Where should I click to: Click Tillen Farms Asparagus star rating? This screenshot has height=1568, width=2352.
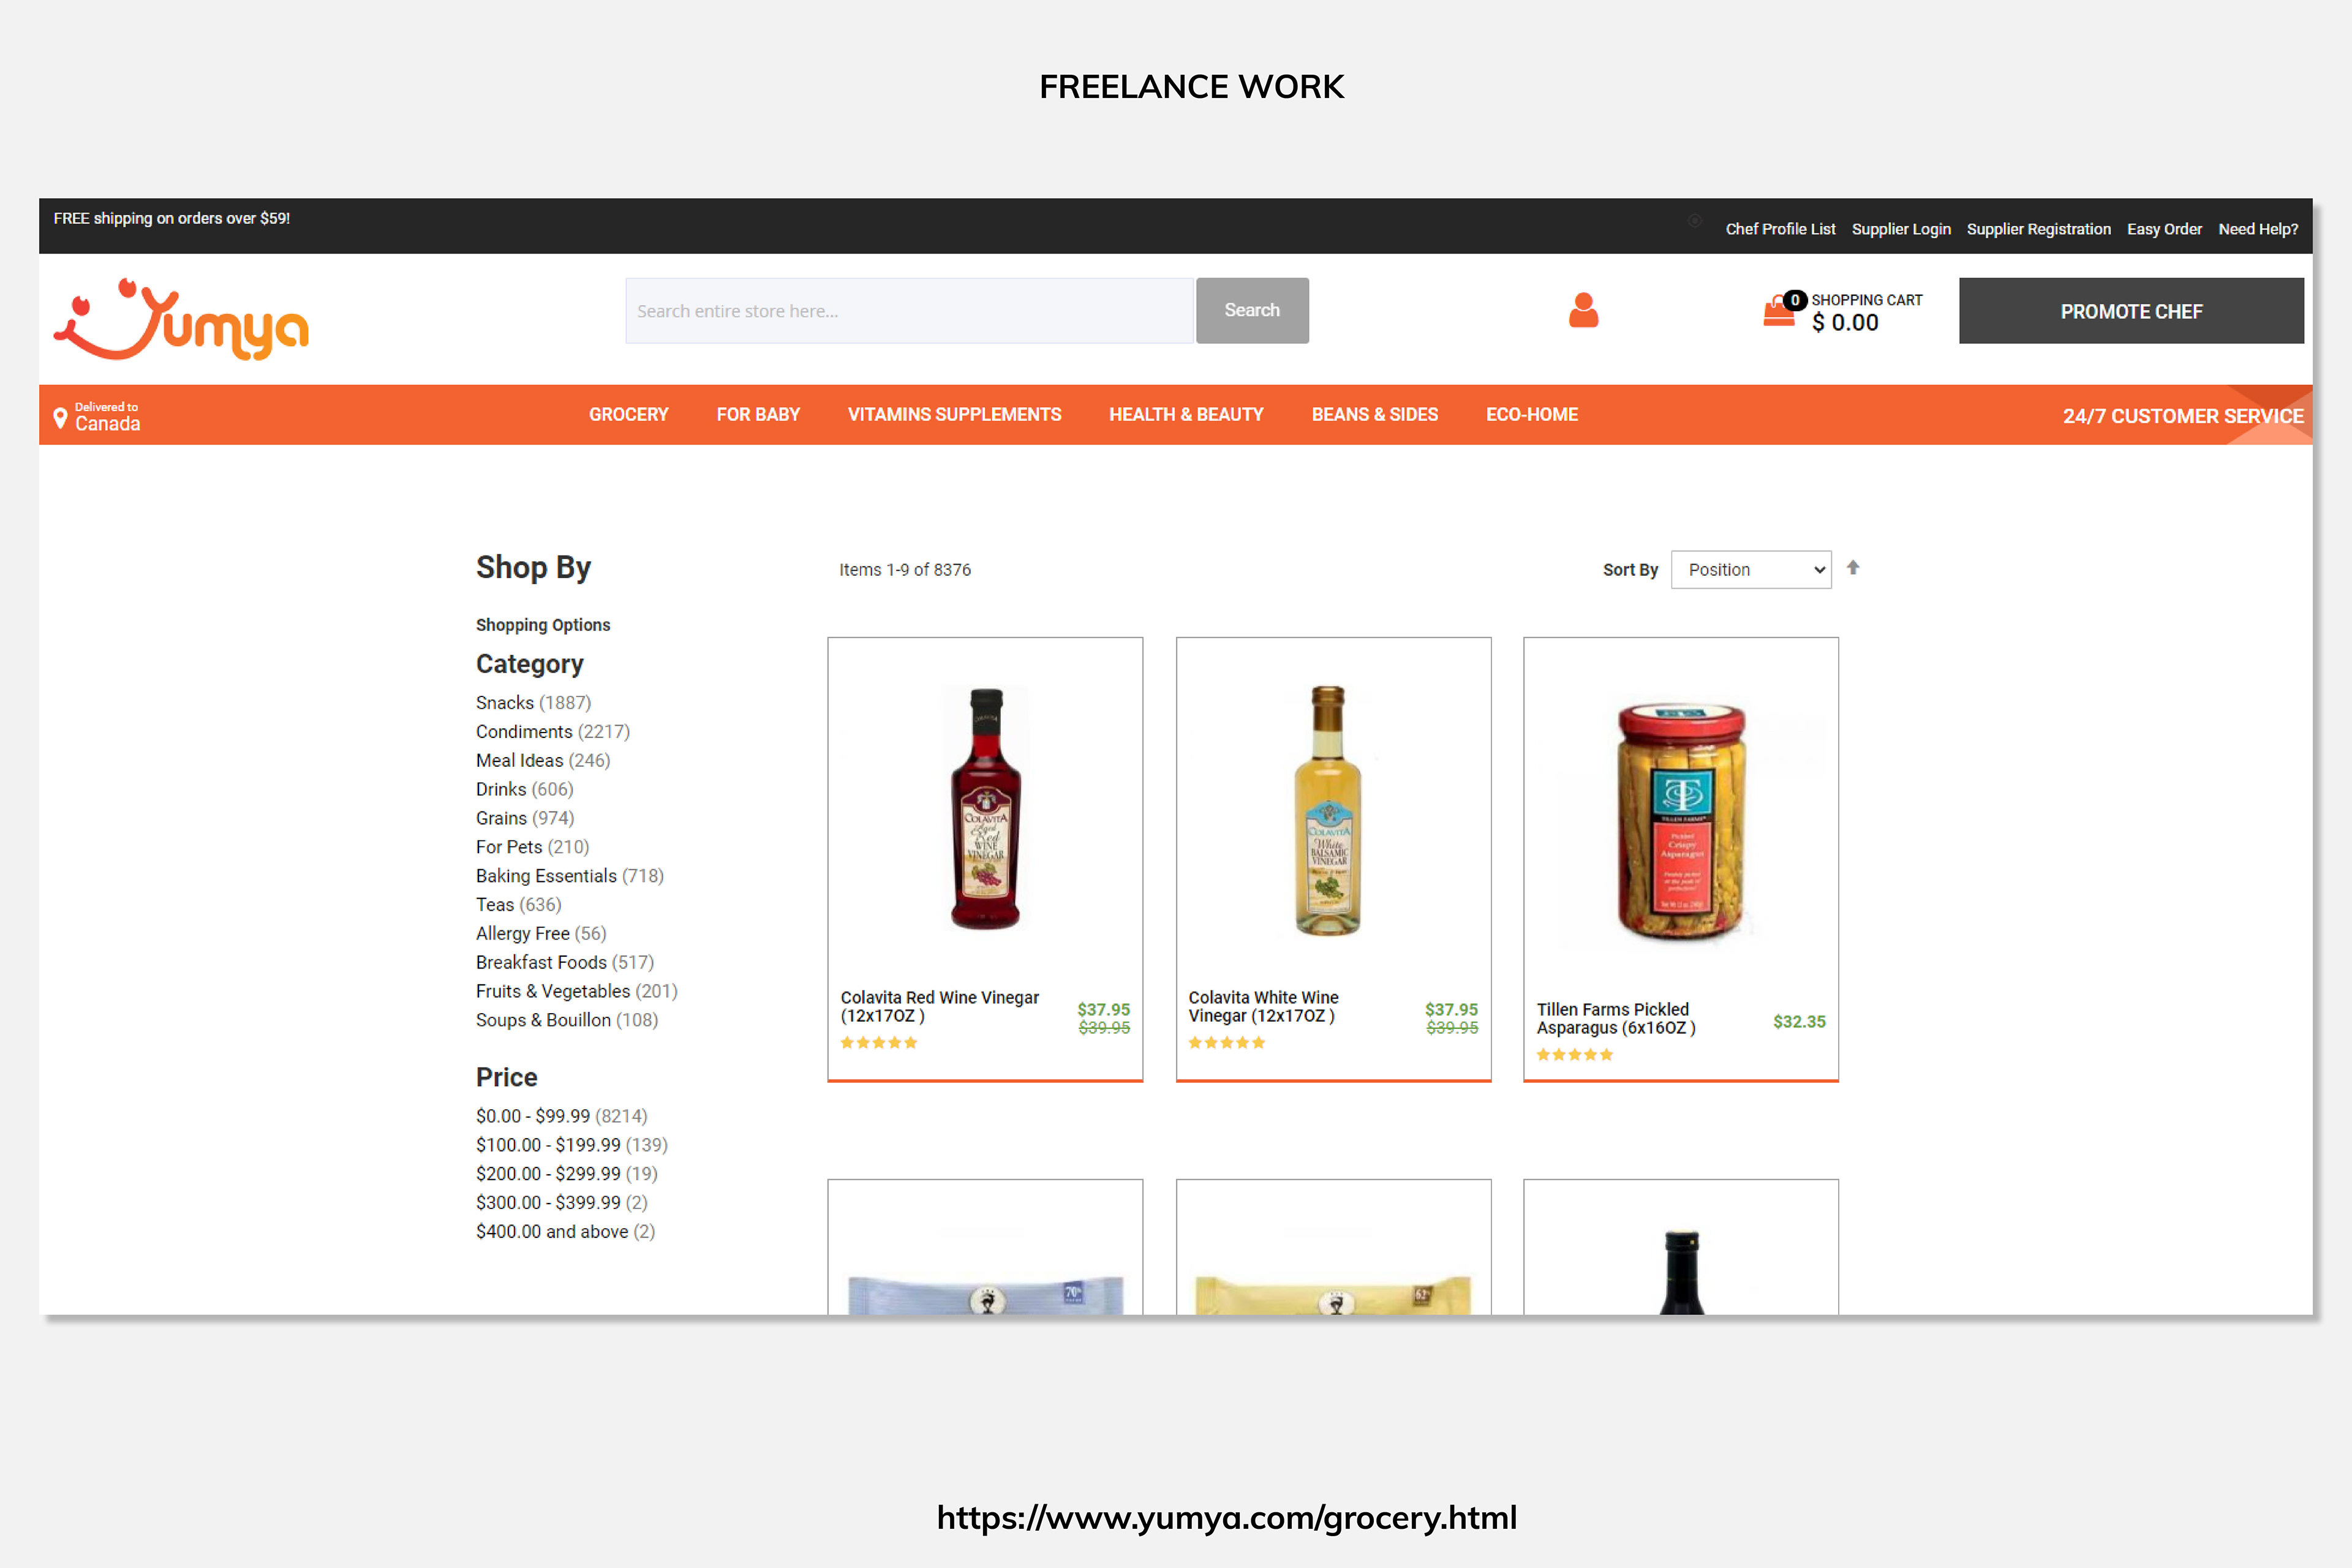tap(1574, 1055)
